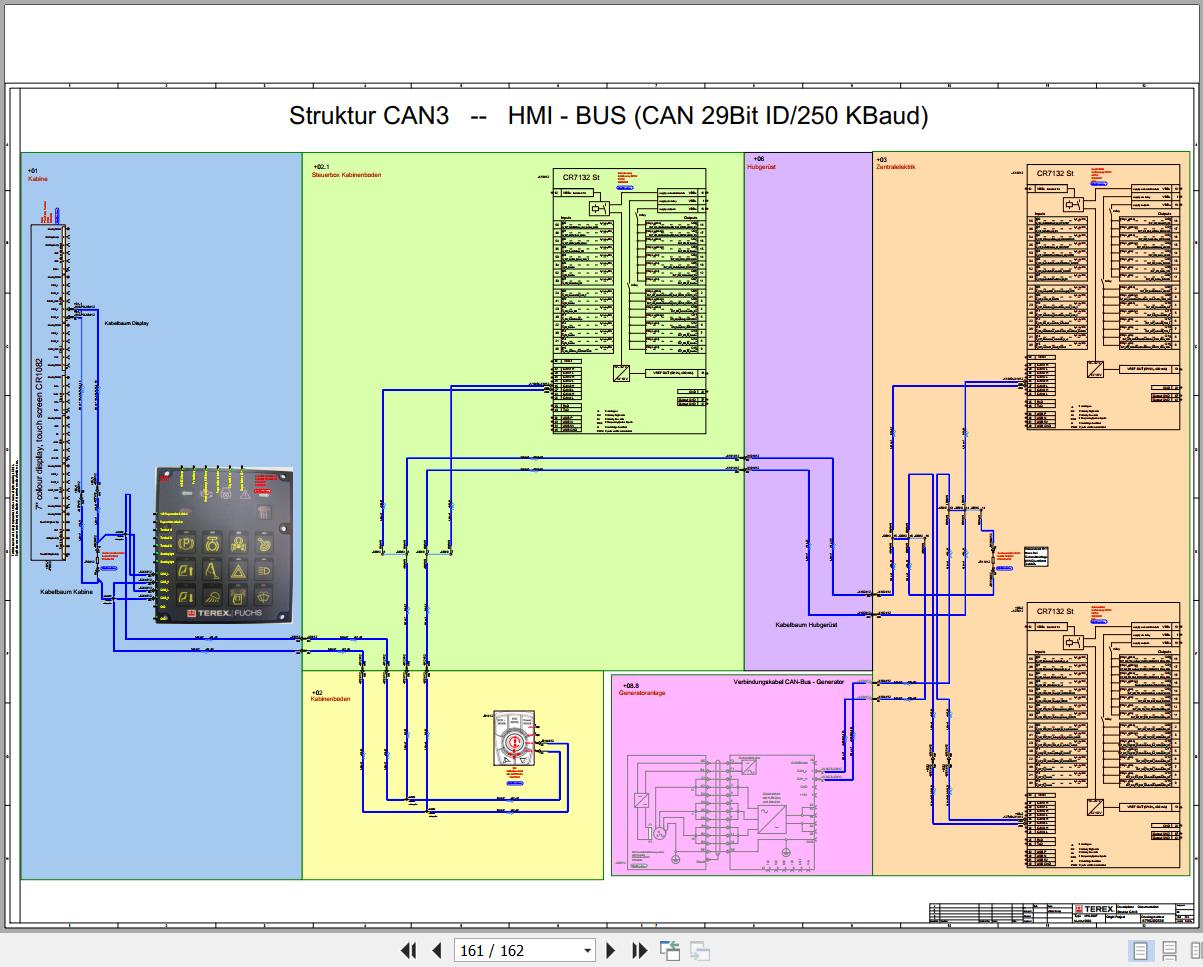Click the '+06 Hubgerüst' section label
The width and height of the screenshot is (1203, 967).
762,163
